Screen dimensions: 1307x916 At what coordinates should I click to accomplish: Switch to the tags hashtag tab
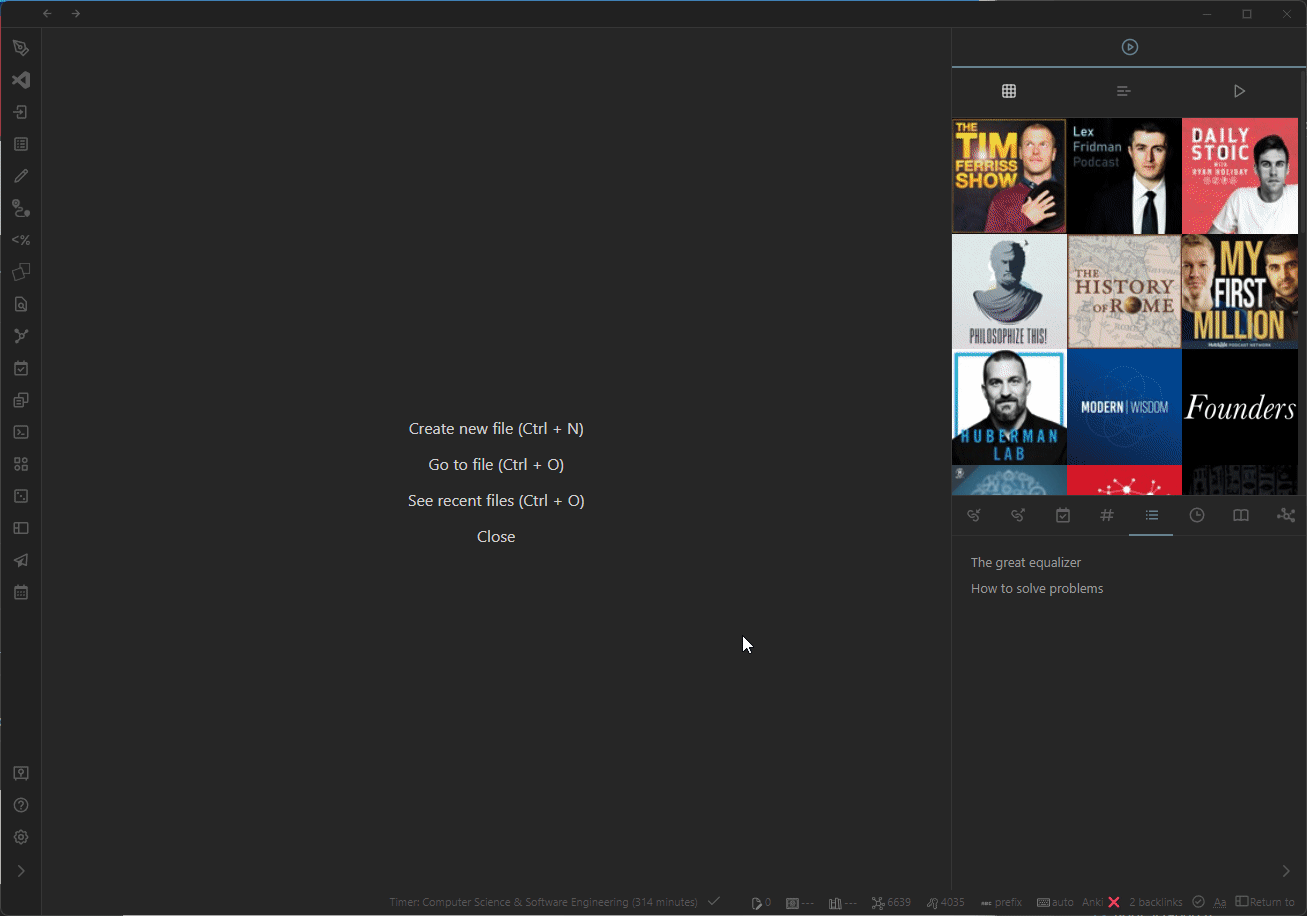[x=1107, y=515]
